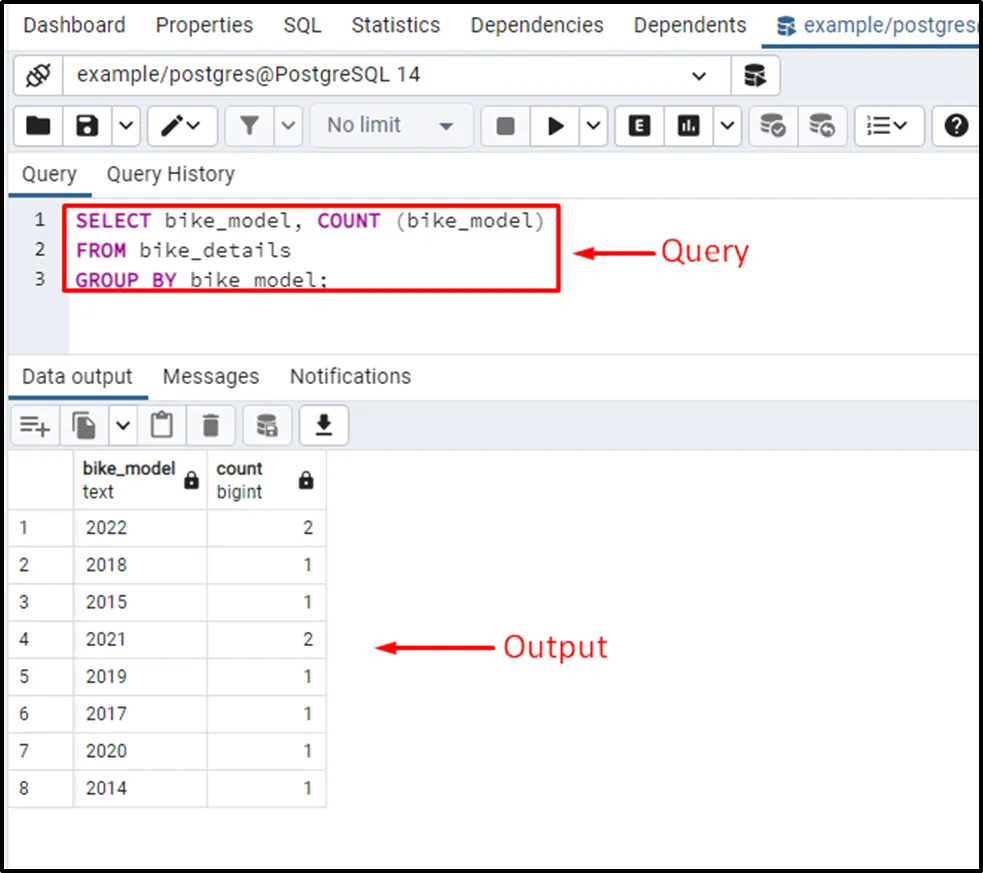This screenshot has width=983, height=873.
Task: Open the No limit rows dropdown
Action: (391, 126)
